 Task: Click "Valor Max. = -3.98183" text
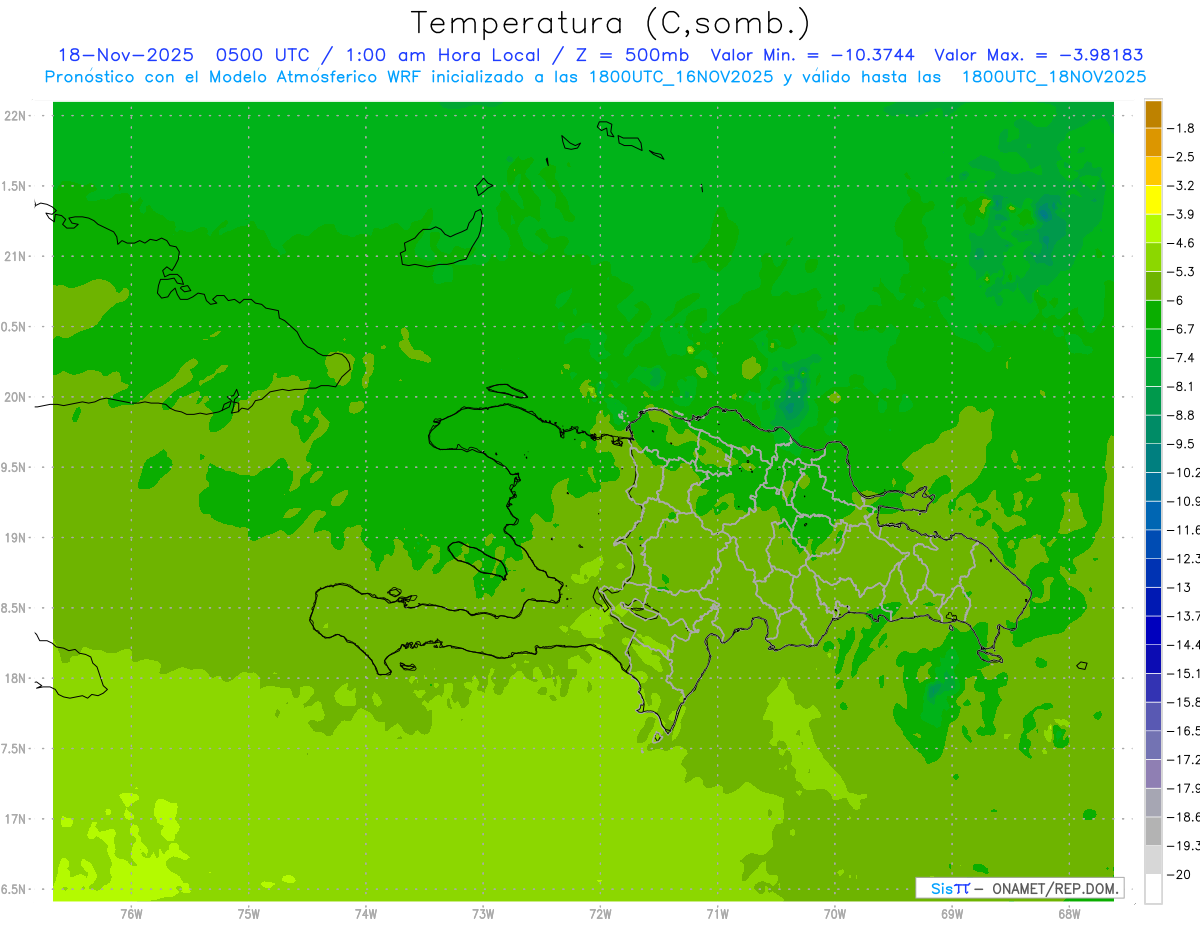[1038, 55]
